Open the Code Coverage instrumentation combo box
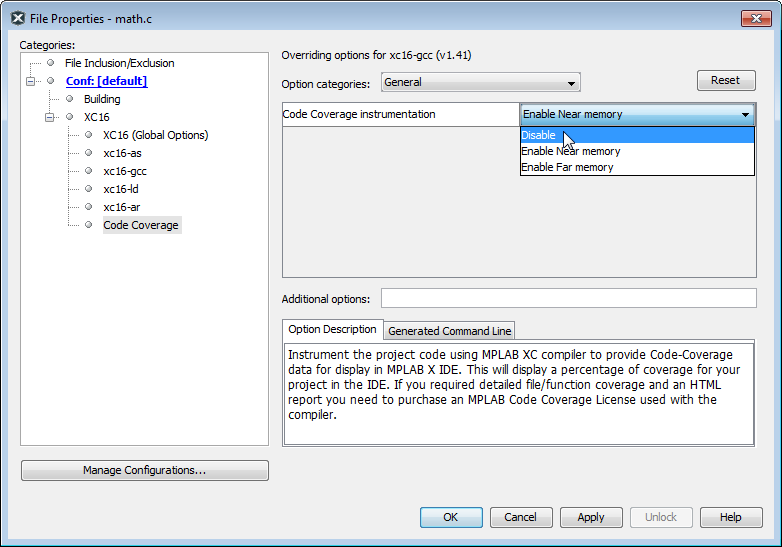The width and height of the screenshot is (782, 547). point(637,114)
